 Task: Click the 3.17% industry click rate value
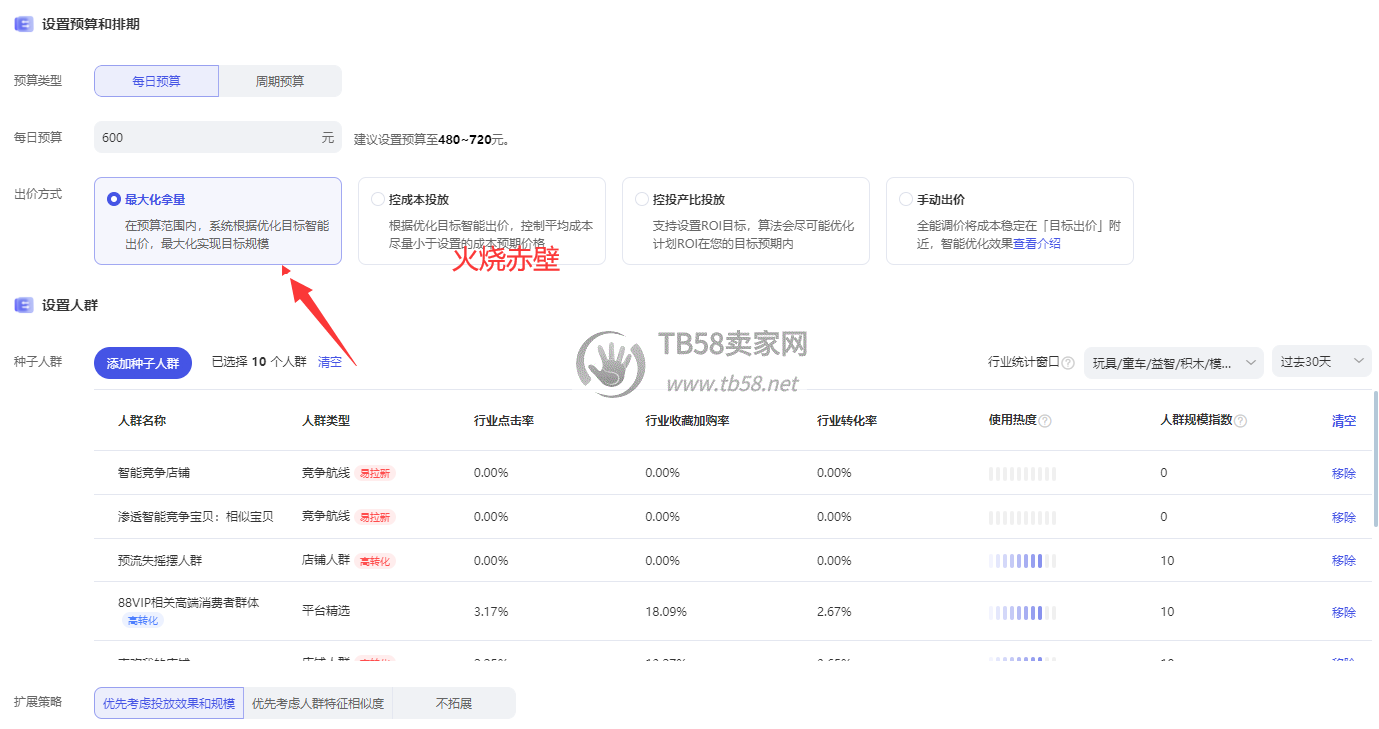pos(491,611)
